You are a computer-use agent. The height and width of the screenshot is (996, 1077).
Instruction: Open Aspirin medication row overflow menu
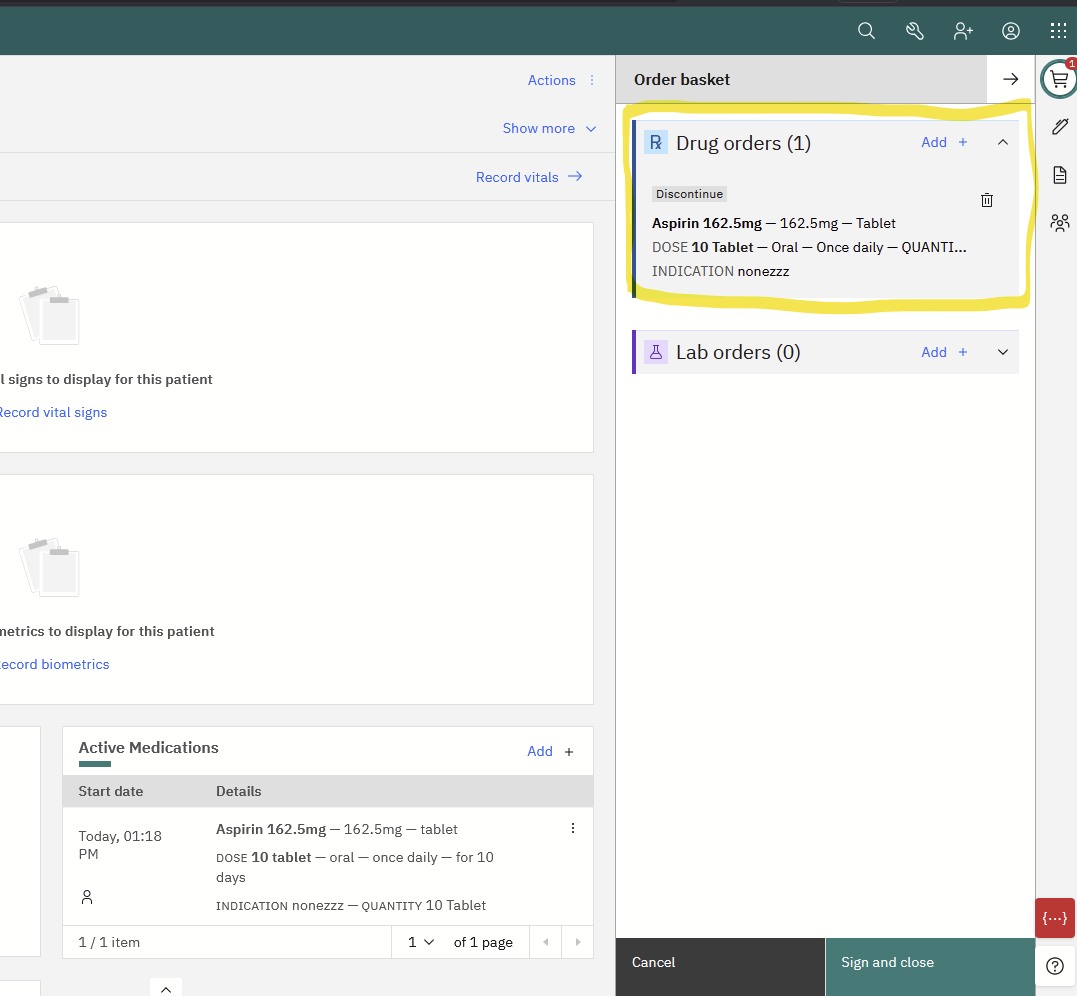tap(573, 828)
